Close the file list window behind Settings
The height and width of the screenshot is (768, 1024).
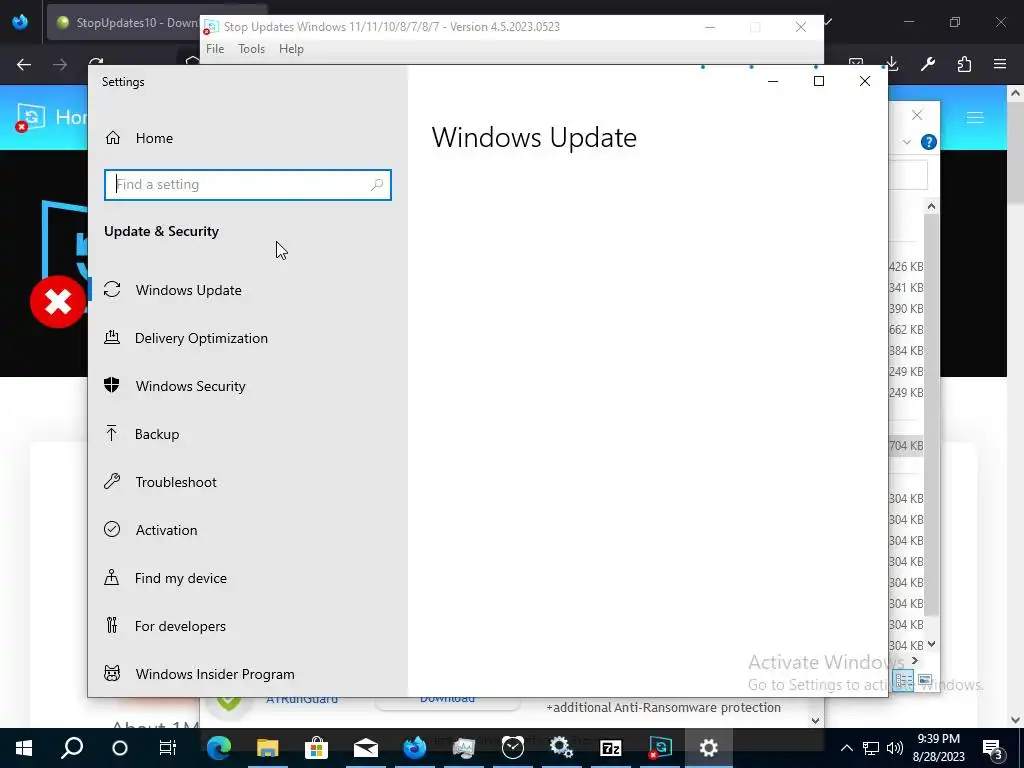[917, 115]
